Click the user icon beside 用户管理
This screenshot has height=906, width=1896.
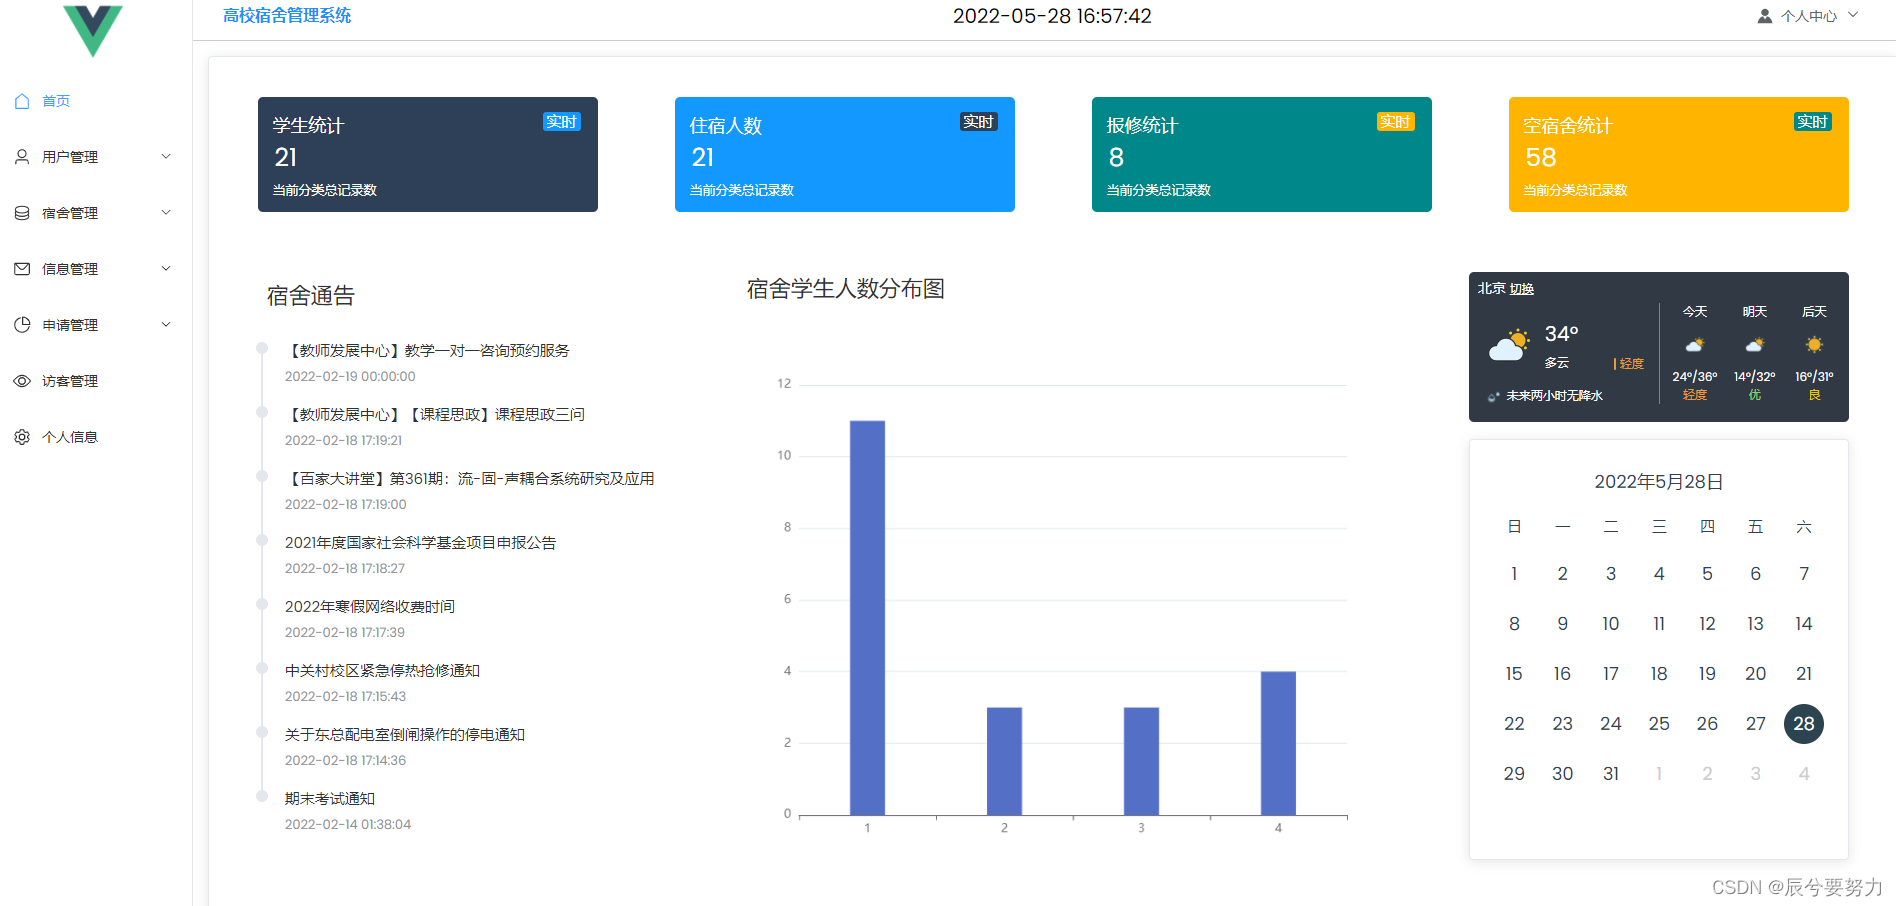pyautogui.click(x=22, y=156)
